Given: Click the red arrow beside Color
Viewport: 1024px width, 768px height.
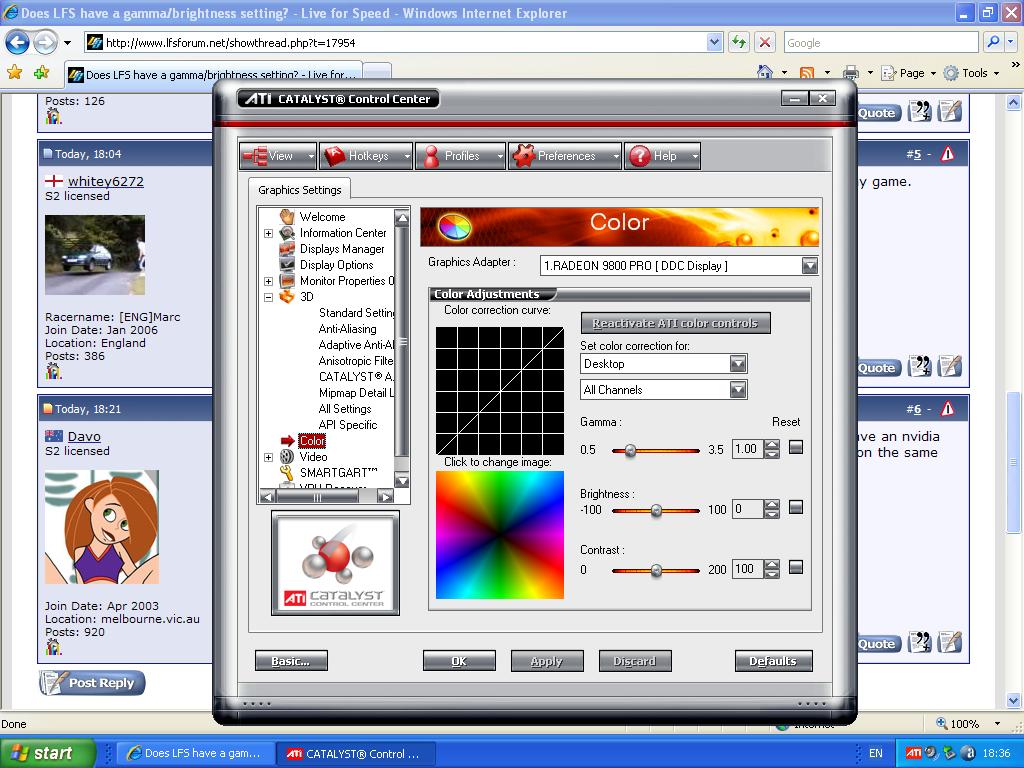Looking at the screenshot, I should click(x=287, y=441).
